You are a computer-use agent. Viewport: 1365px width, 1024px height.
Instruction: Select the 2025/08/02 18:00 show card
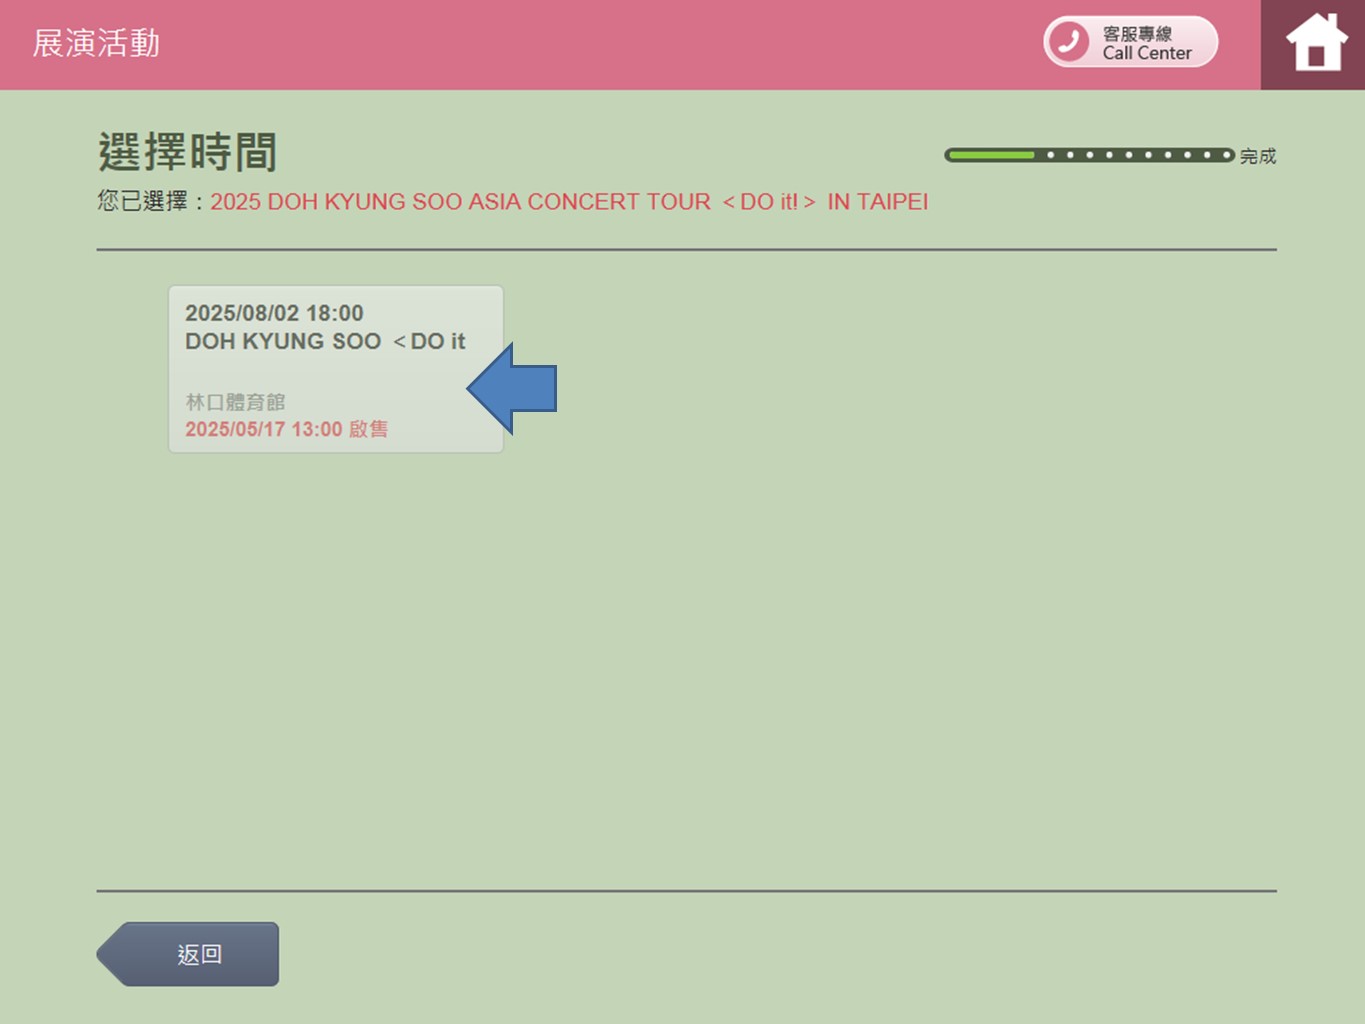coord(335,369)
